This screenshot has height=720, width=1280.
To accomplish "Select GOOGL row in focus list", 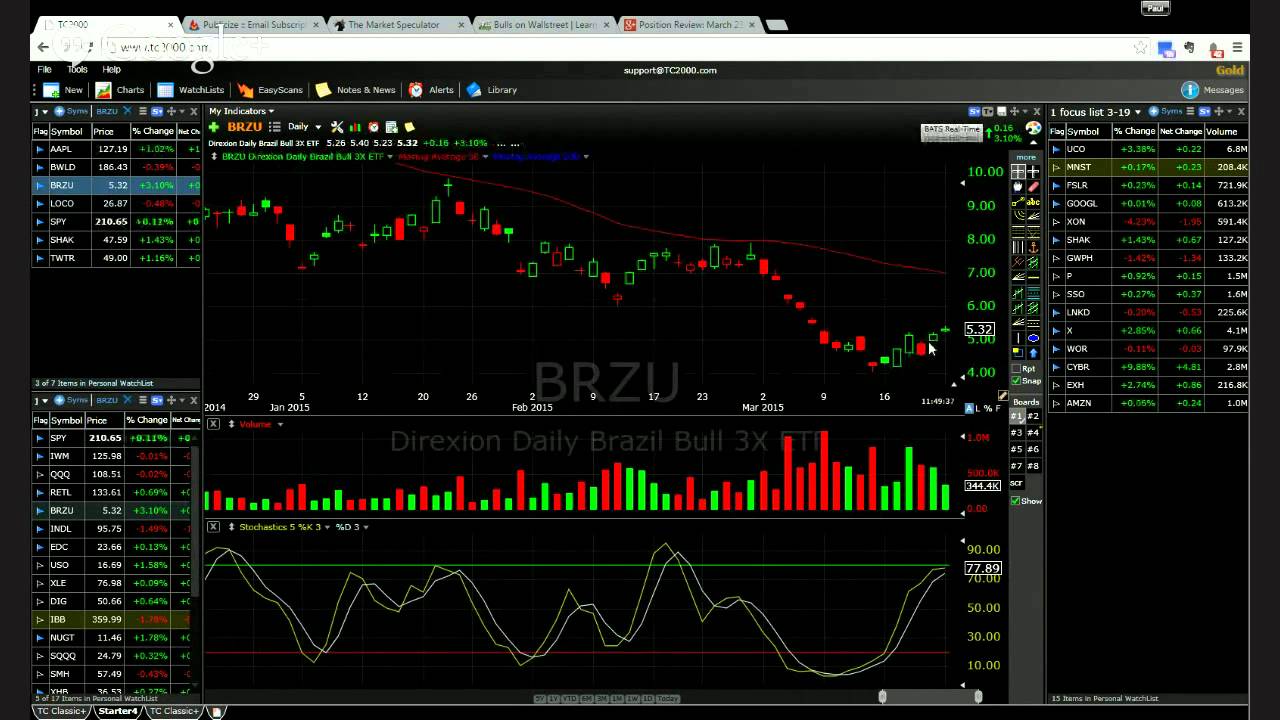I will (x=1149, y=203).
